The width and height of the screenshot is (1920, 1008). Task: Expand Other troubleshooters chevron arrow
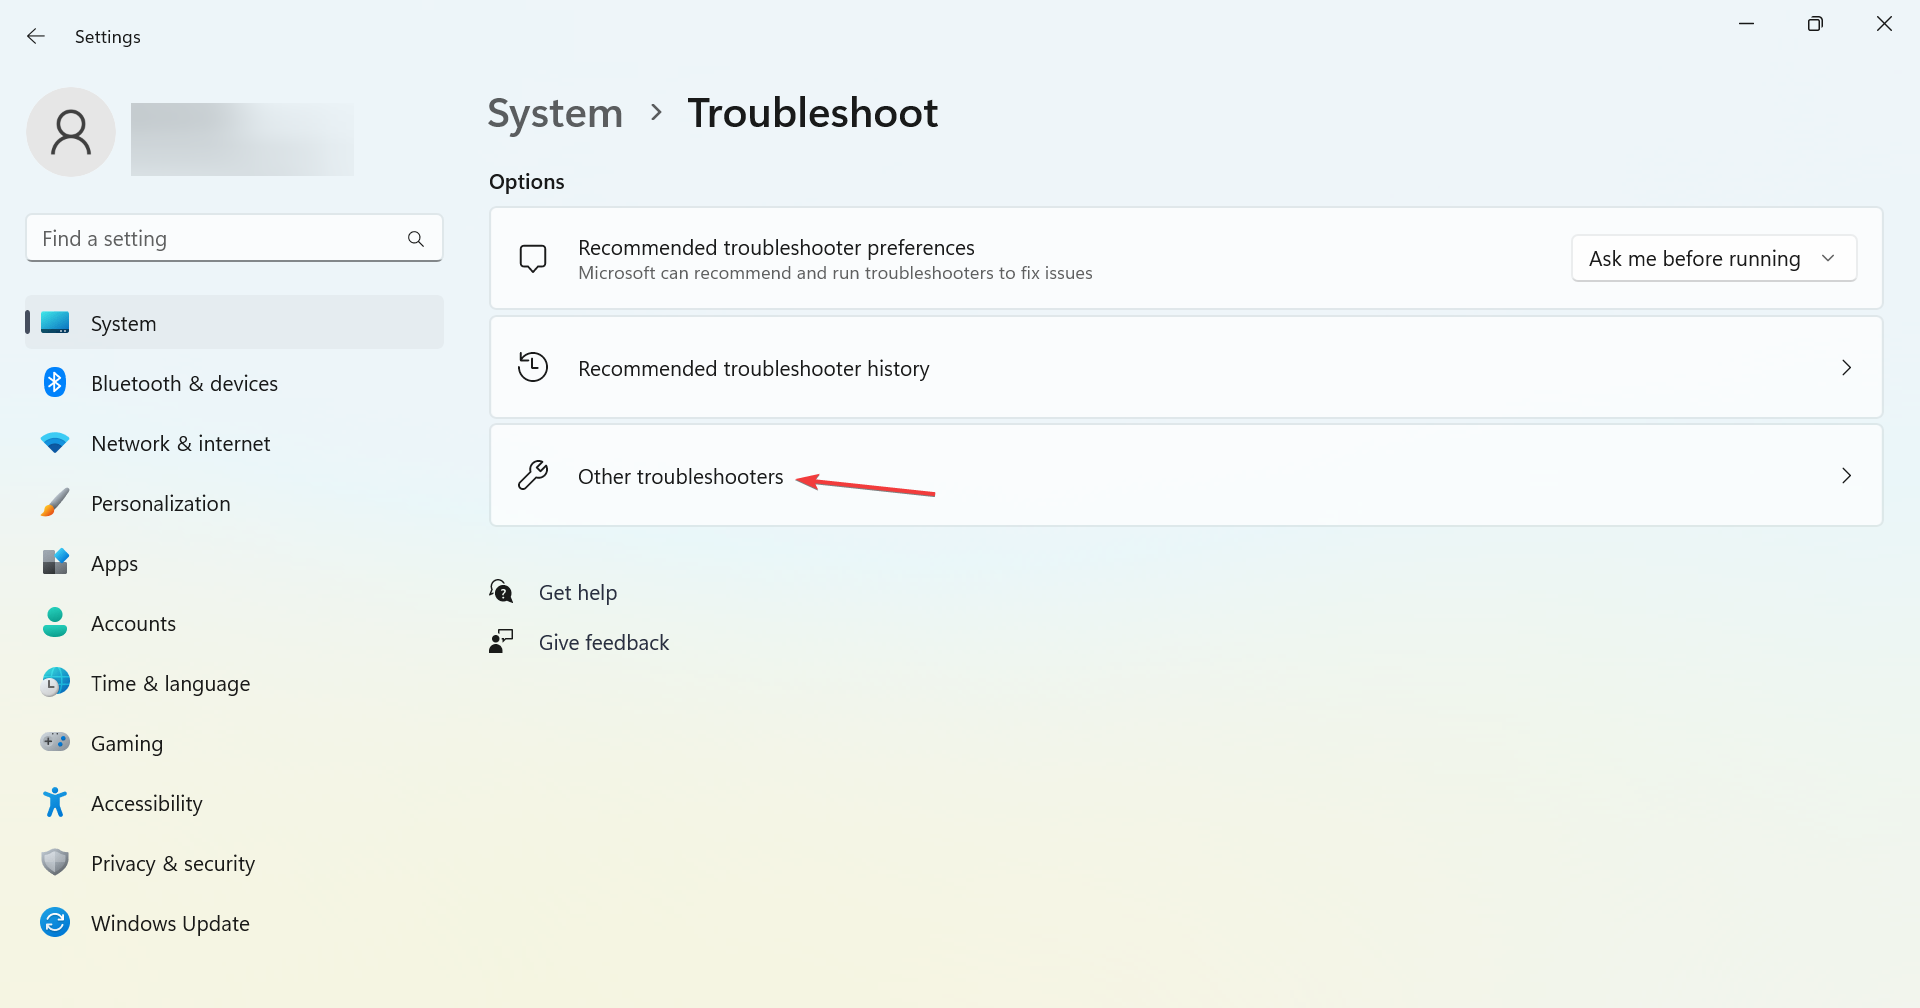[1846, 476]
